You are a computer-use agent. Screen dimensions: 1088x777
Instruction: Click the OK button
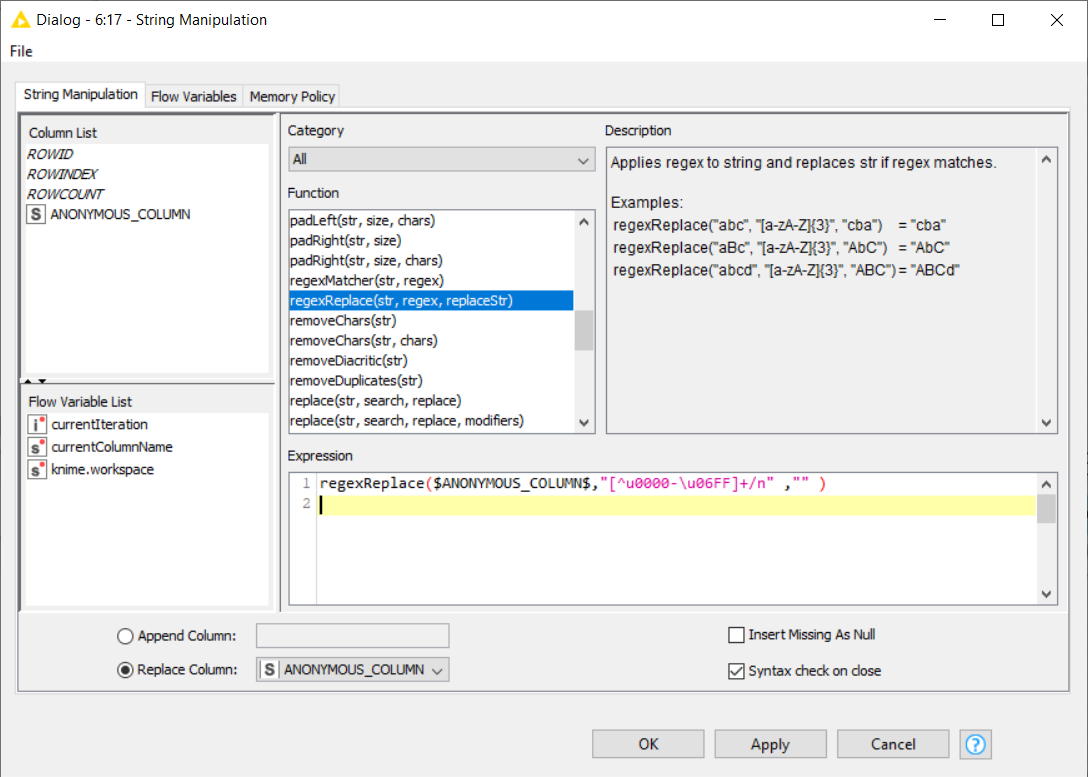click(647, 743)
